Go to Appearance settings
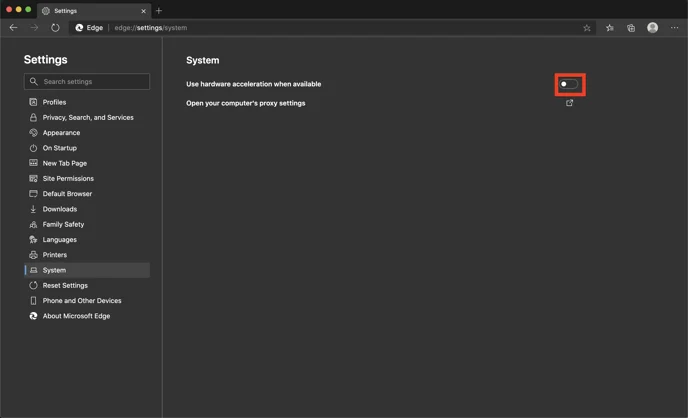Viewport: 688px width, 418px height. [61, 132]
